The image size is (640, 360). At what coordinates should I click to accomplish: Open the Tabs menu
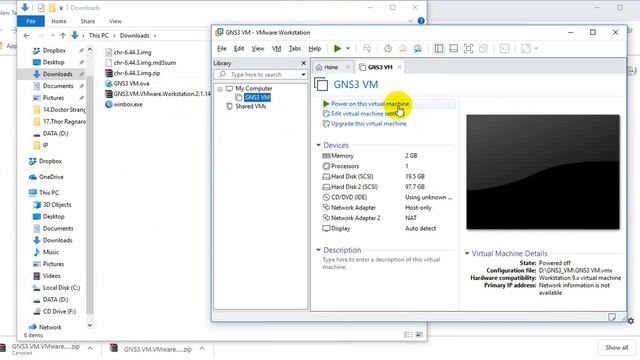[x=295, y=49]
